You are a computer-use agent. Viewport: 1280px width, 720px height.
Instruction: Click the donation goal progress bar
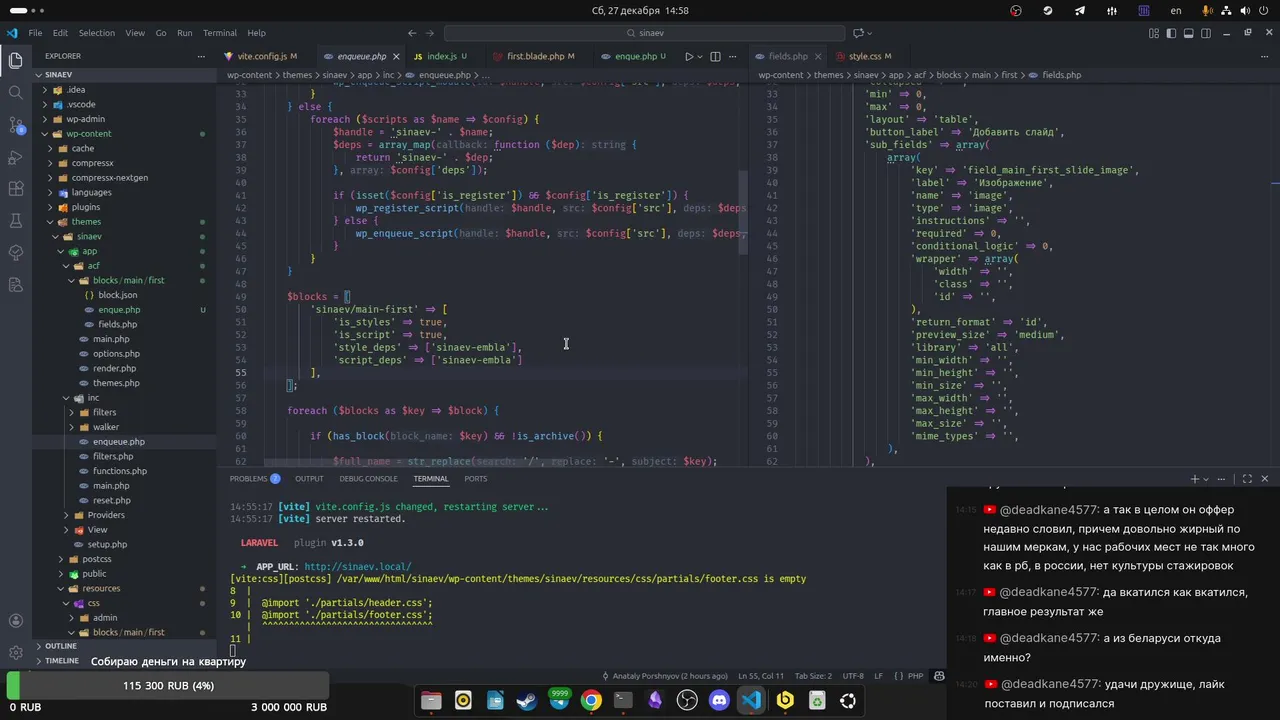pos(167,686)
